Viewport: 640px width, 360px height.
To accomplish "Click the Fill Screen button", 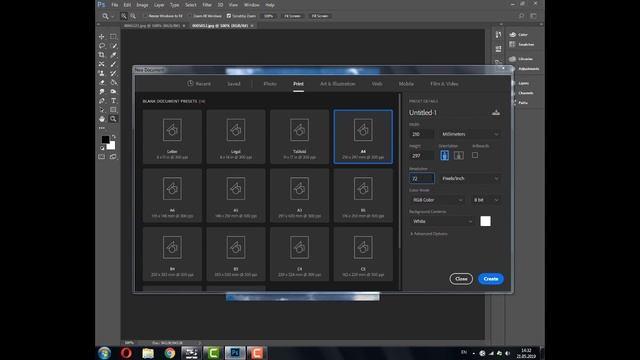I will tap(320, 16).
